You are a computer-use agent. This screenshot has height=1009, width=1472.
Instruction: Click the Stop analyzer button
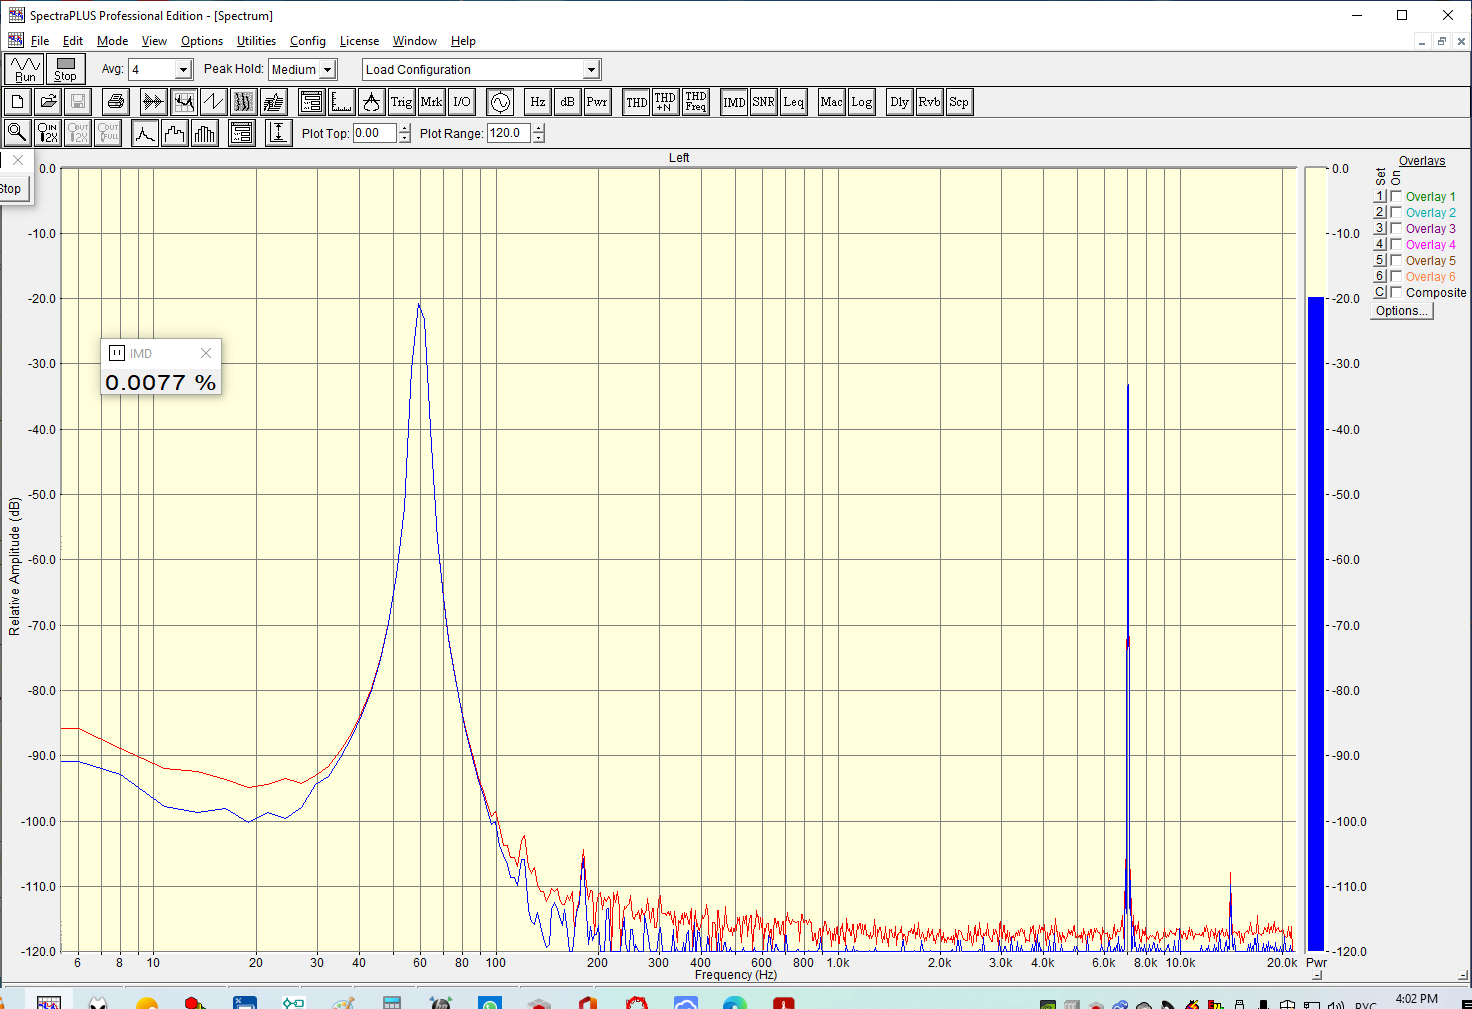click(x=65, y=69)
